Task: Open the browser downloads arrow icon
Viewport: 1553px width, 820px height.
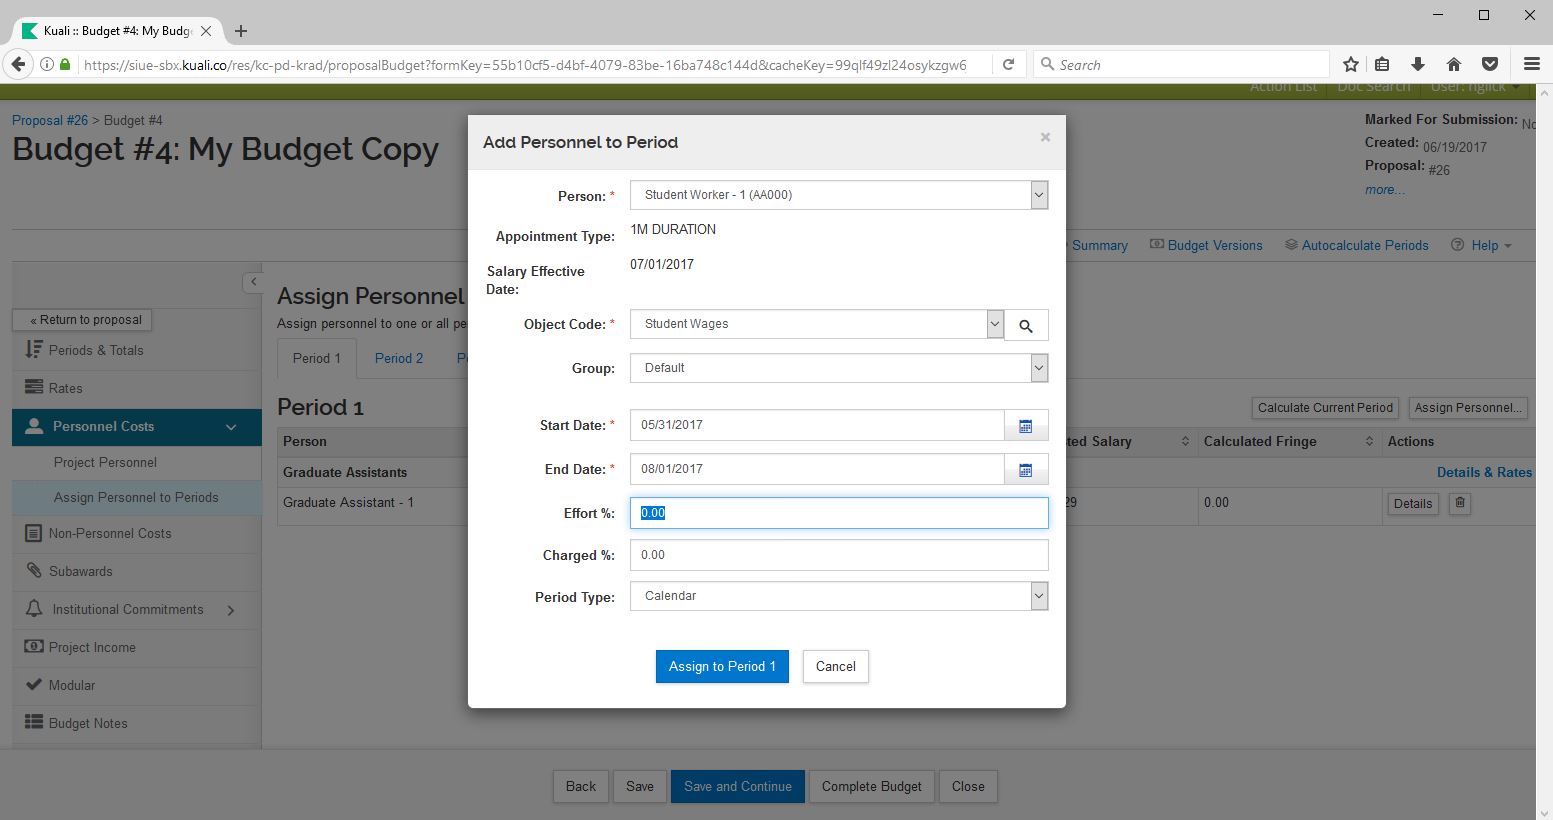Action: (x=1417, y=65)
